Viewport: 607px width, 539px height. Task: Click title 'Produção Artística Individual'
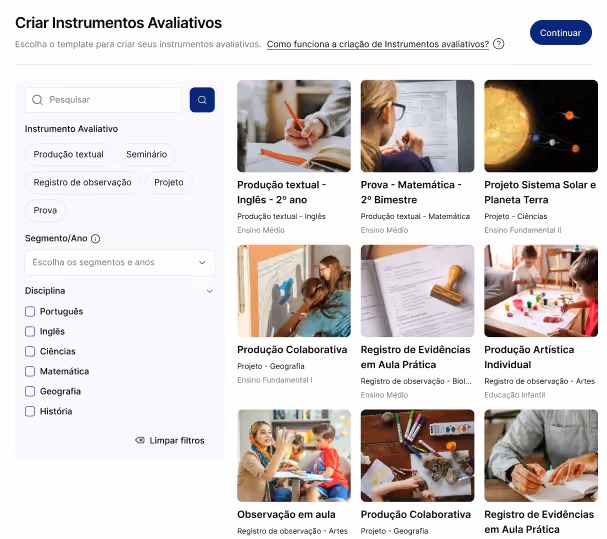point(529,357)
